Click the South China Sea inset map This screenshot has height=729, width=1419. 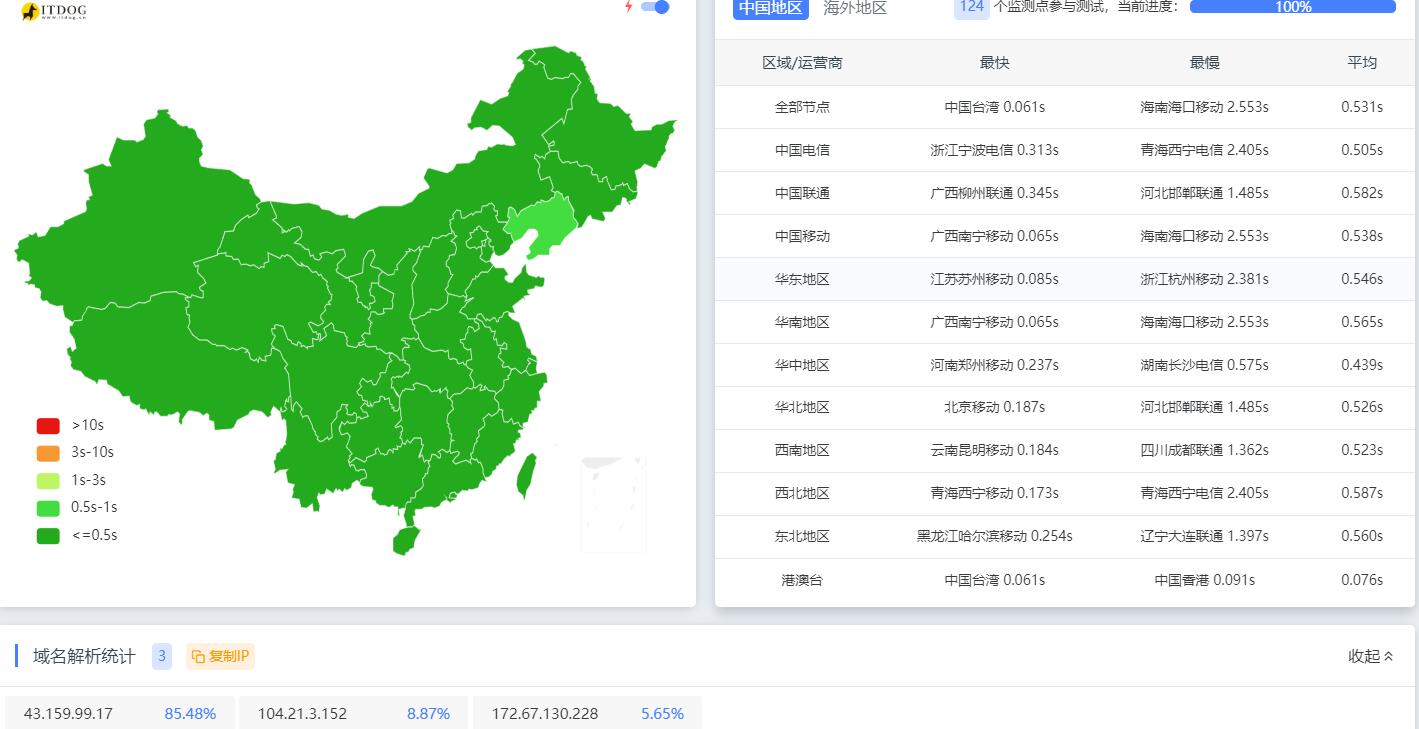[x=614, y=505]
